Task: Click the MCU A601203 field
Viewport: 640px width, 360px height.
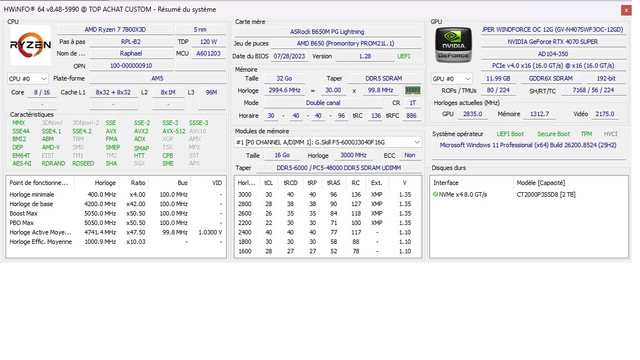Action: tap(208, 53)
